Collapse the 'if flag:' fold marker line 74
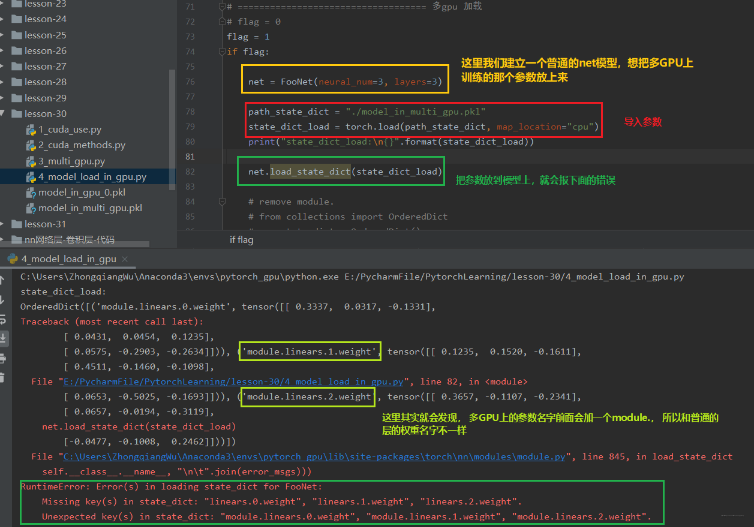Viewport: 754px width, 527px height. (x=222, y=51)
